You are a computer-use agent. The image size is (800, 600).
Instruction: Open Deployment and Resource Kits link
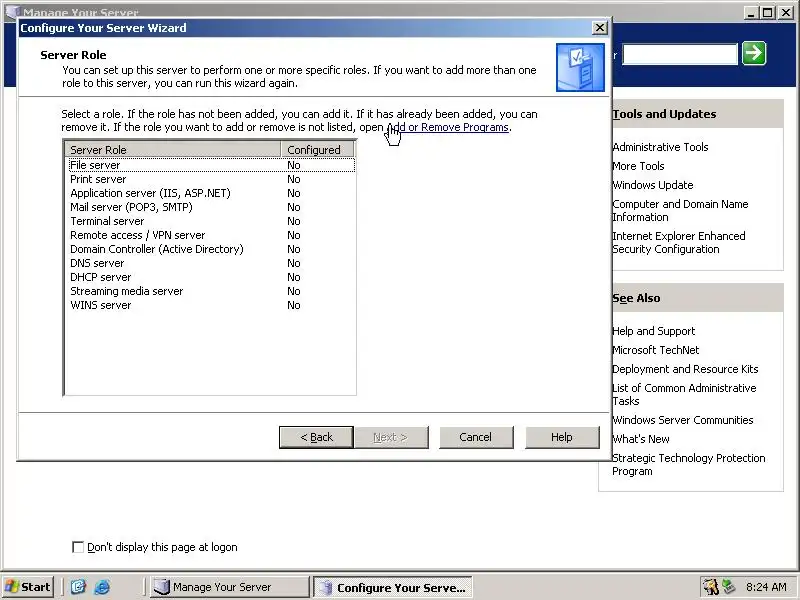pyautogui.click(x=685, y=369)
